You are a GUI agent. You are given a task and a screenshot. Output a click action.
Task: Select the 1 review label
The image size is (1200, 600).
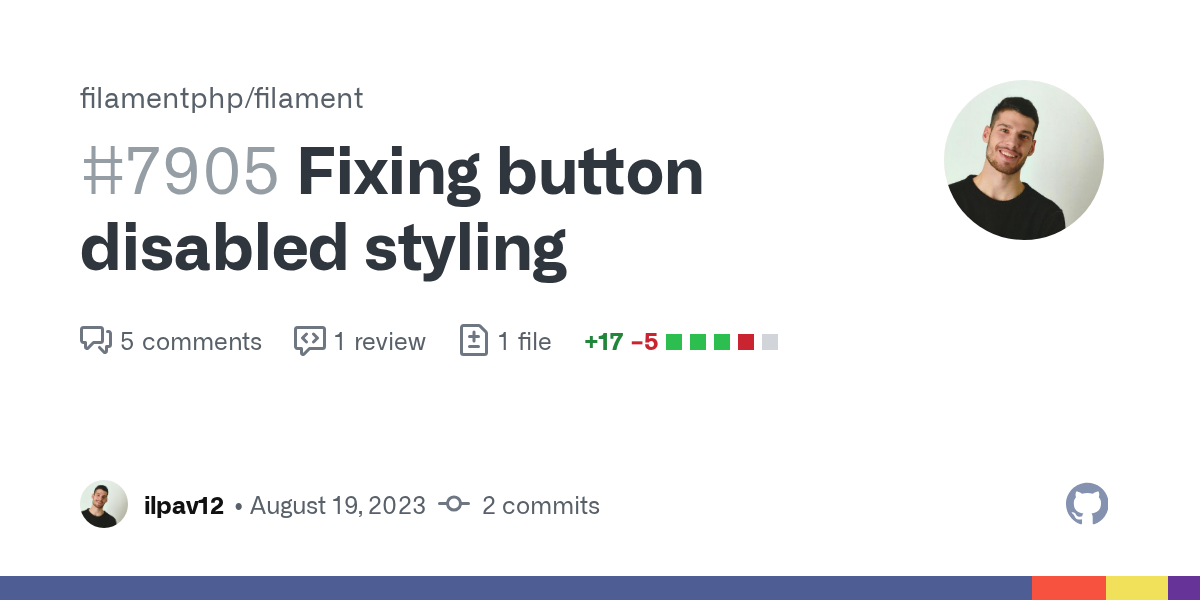point(379,341)
